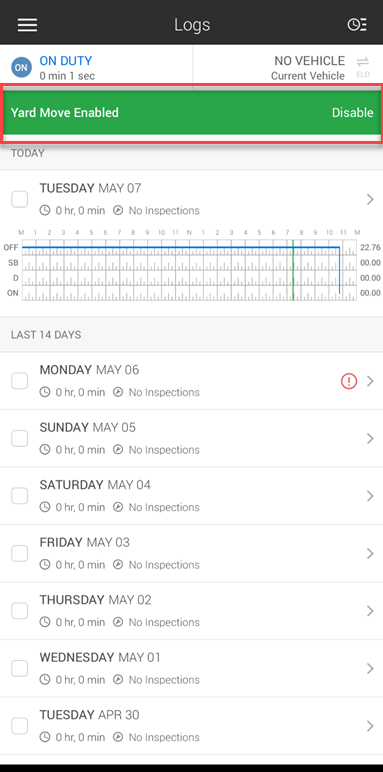Viewport: 383px width, 772px height.
Task: Tap the clock list icon in header
Action: (357, 25)
